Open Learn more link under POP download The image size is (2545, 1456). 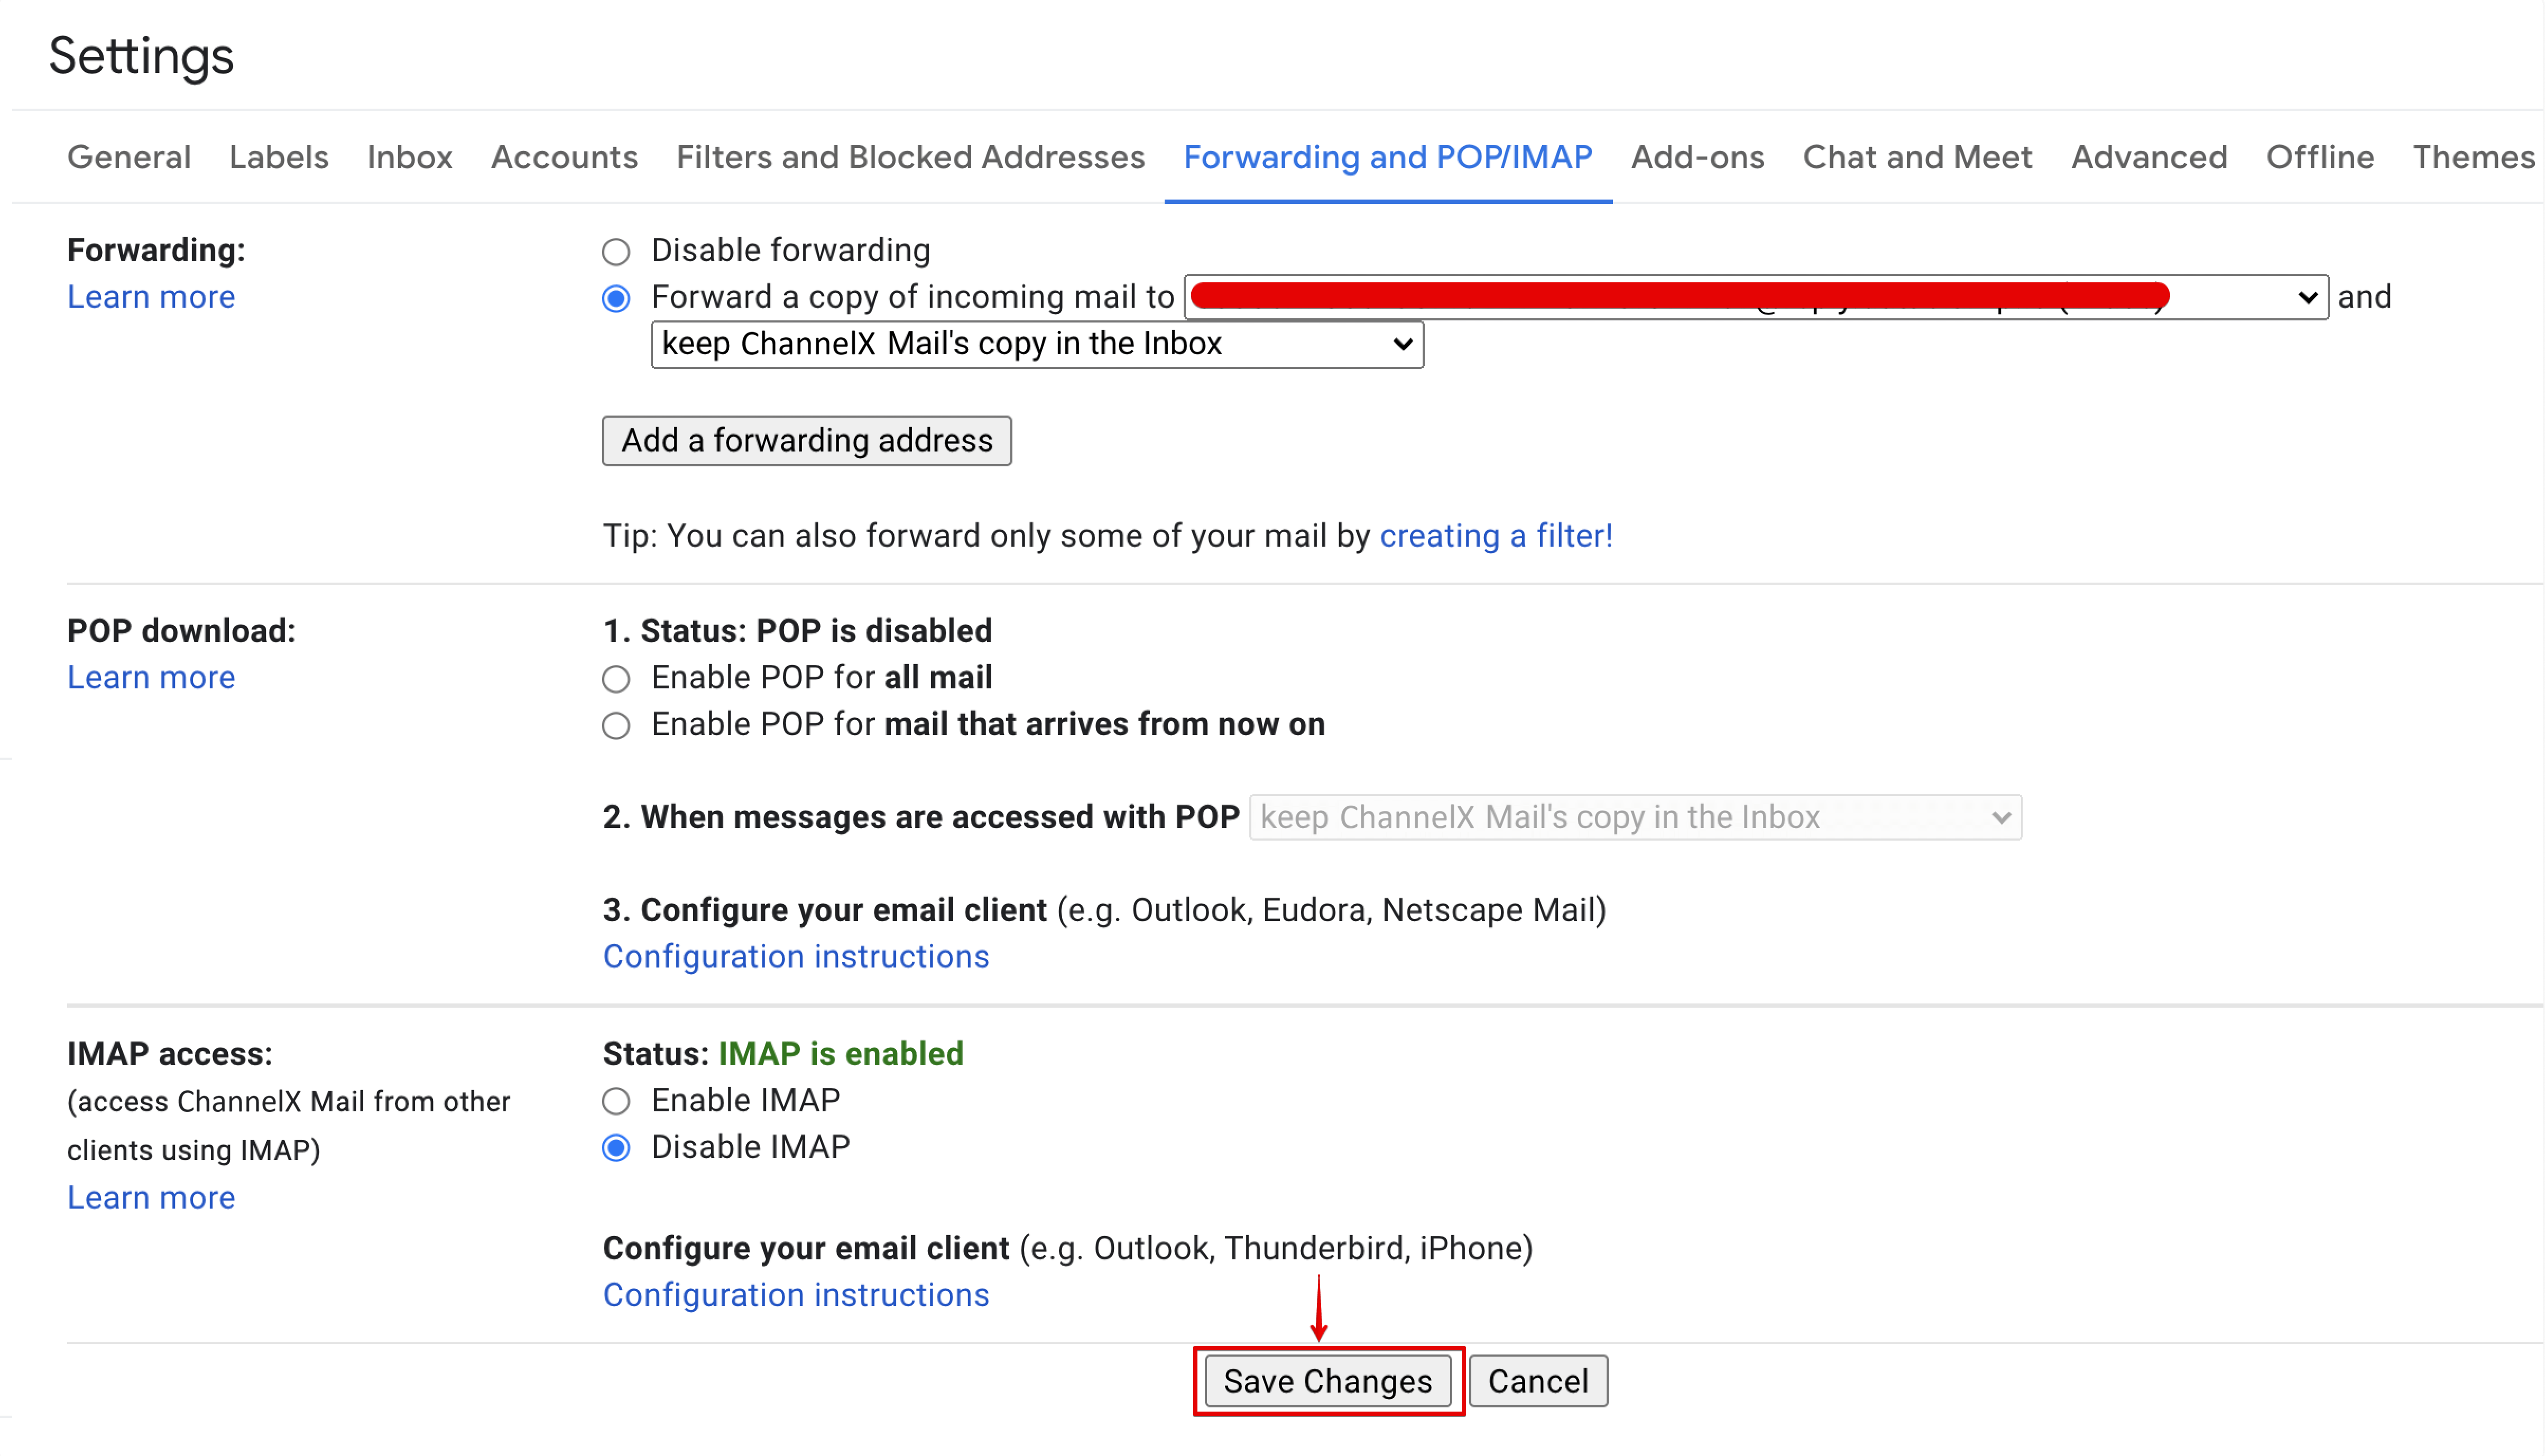151,677
